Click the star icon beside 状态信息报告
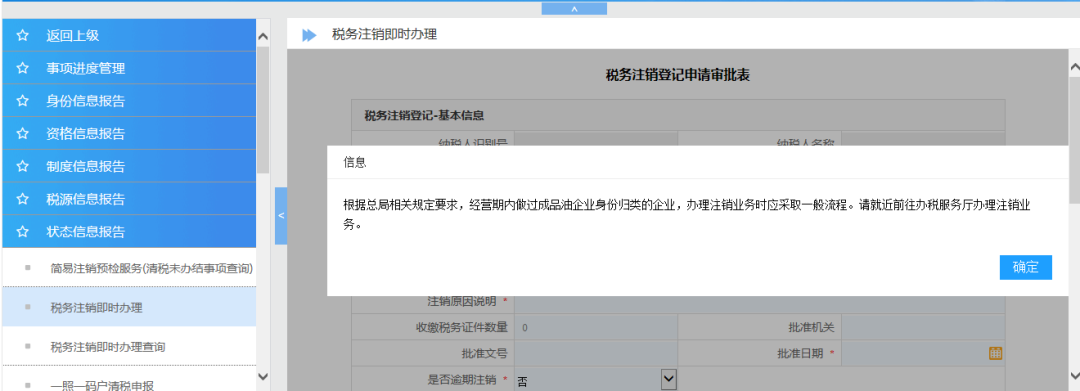1080x391 pixels. tap(22, 232)
